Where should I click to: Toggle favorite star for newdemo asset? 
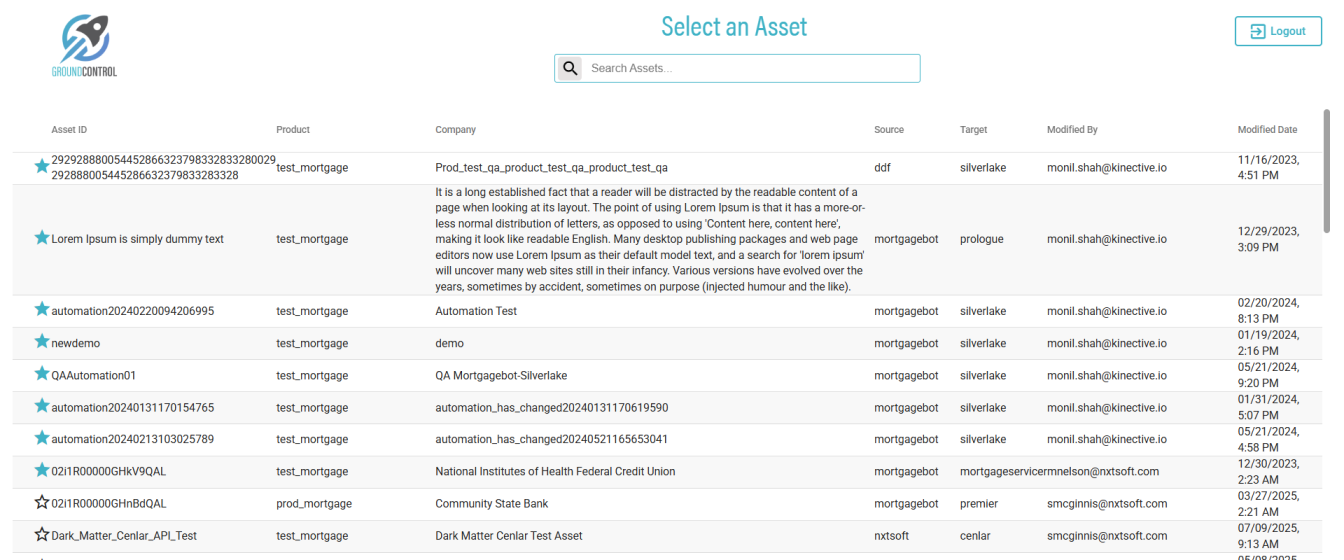coord(42,342)
